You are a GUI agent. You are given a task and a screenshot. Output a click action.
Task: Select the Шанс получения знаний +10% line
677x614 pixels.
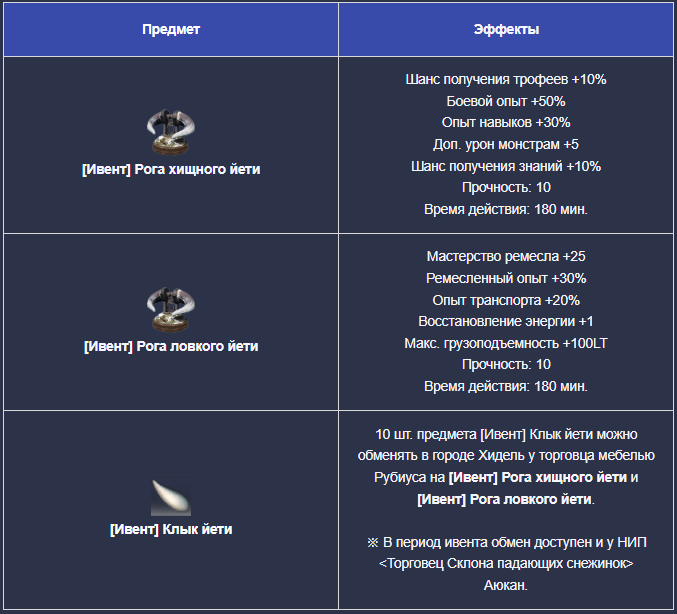(506, 166)
